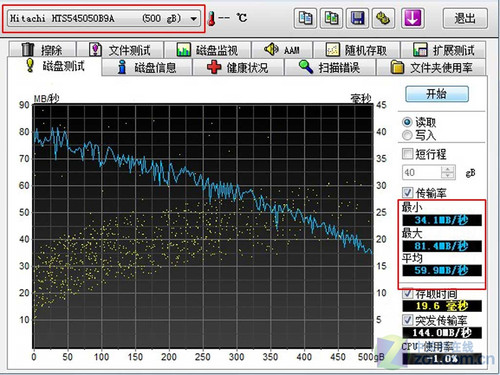Viewport: 500px width, 375px height.
Task: Open the options gear icon
Action: tap(384, 18)
